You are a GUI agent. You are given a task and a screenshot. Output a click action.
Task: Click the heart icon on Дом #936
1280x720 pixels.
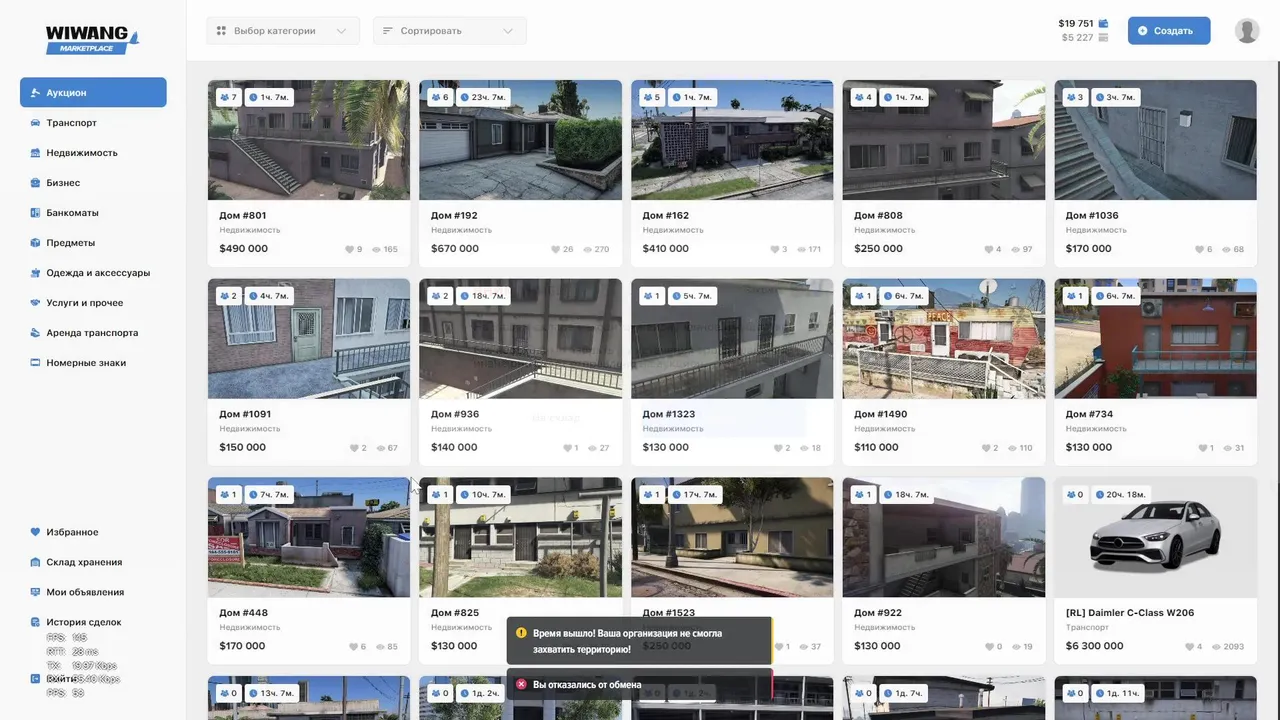point(567,448)
